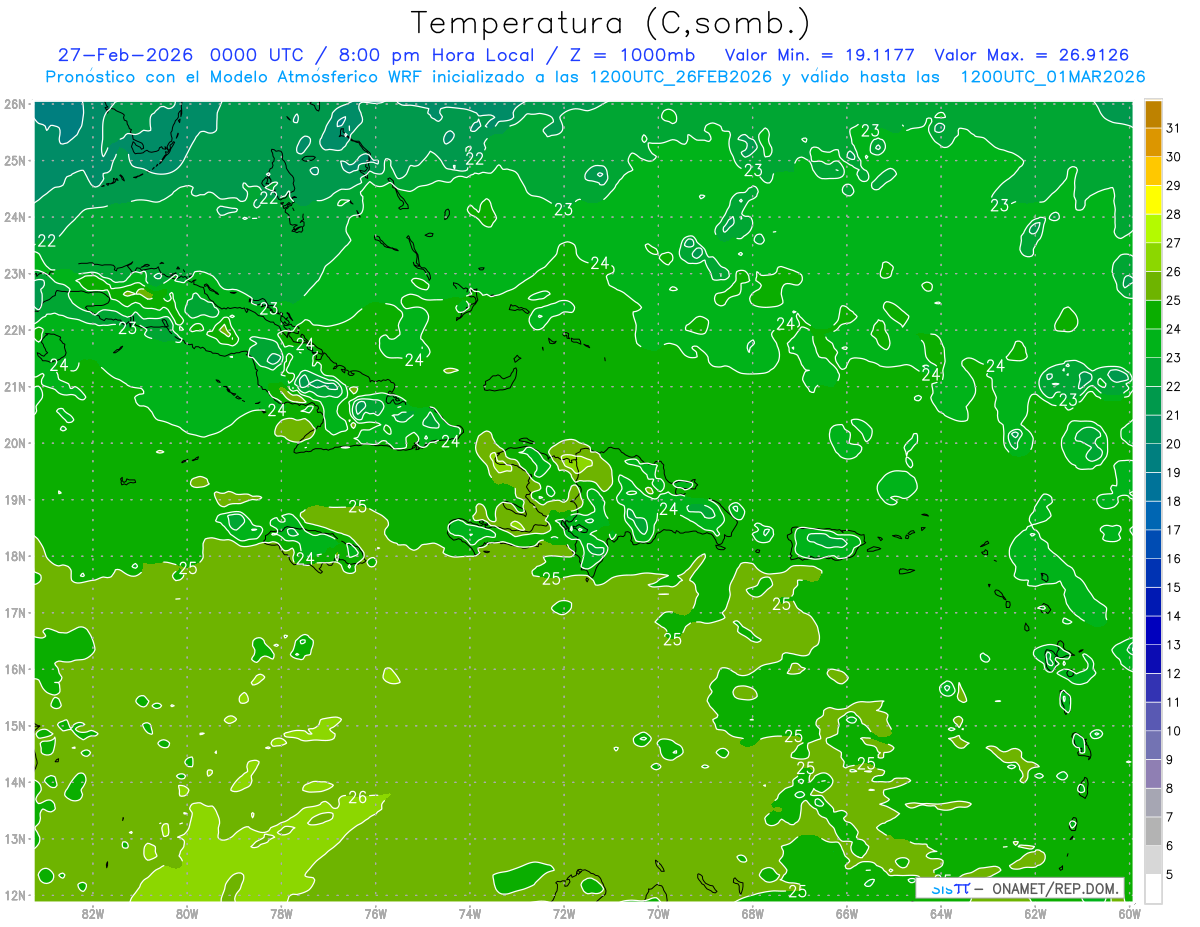Image resolution: width=1200 pixels, height=927 pixels.
Task: Click the white legend swatch below 5
Action: (x=1154, y=888)
